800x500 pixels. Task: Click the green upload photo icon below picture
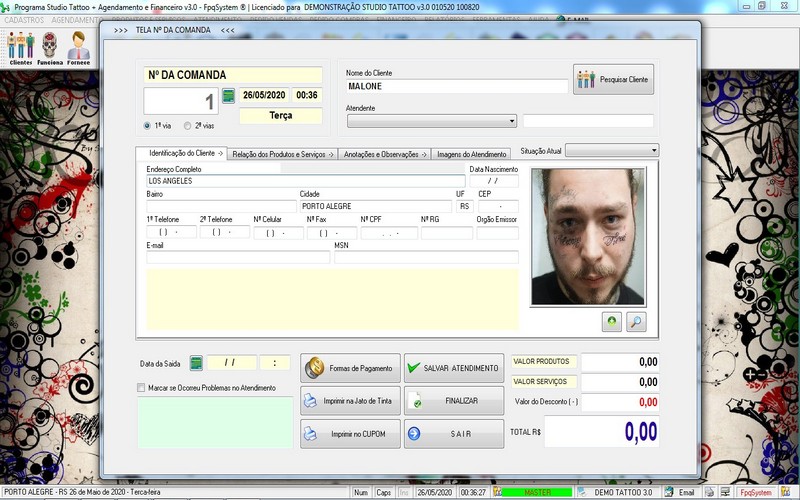pos(611,321)
